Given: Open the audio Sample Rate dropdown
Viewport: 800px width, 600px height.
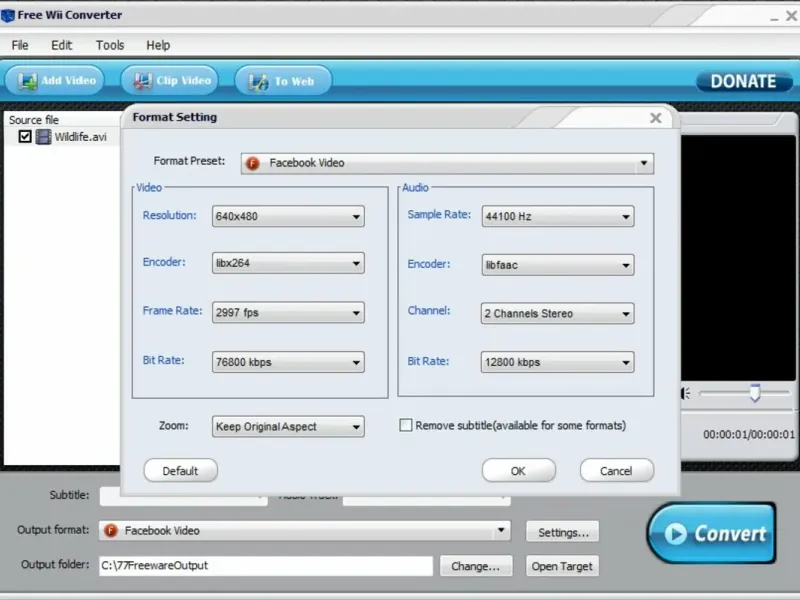Looking at the screenshot, I should [x=558, y=216].
